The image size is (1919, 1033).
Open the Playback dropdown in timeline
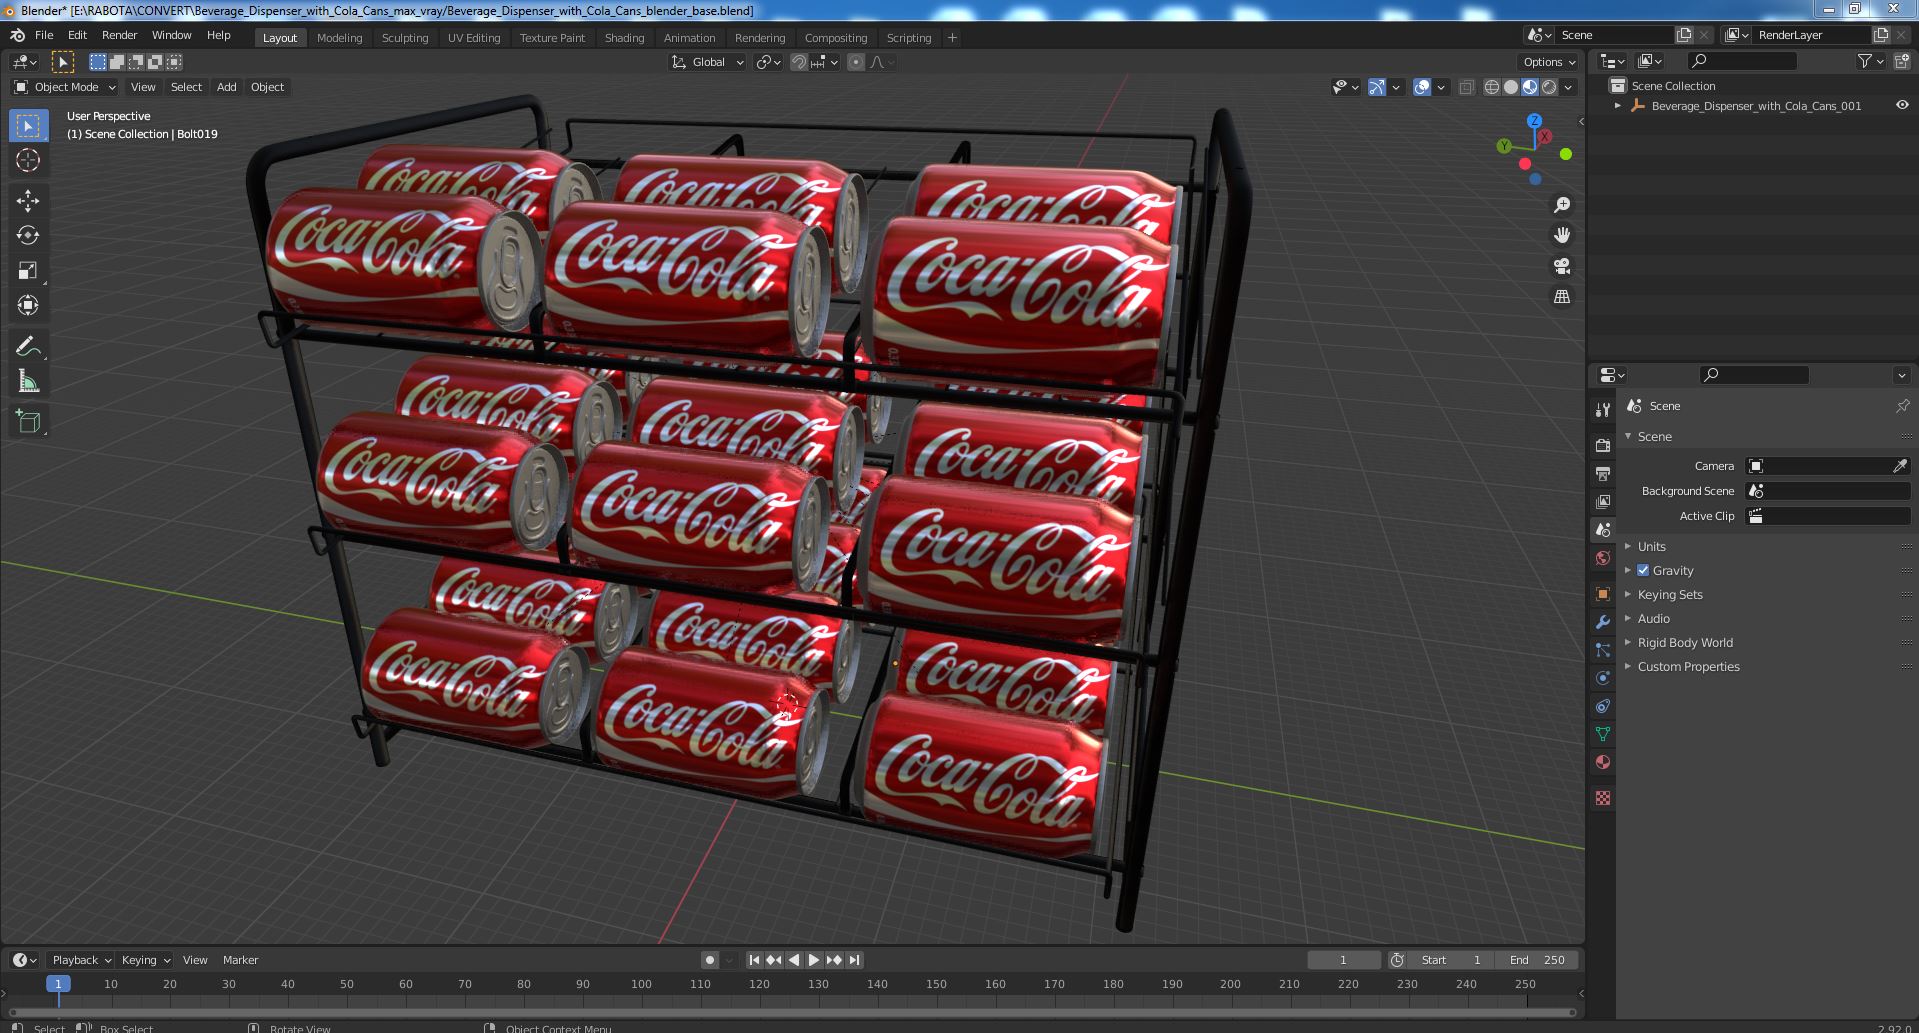click(81, 960)
